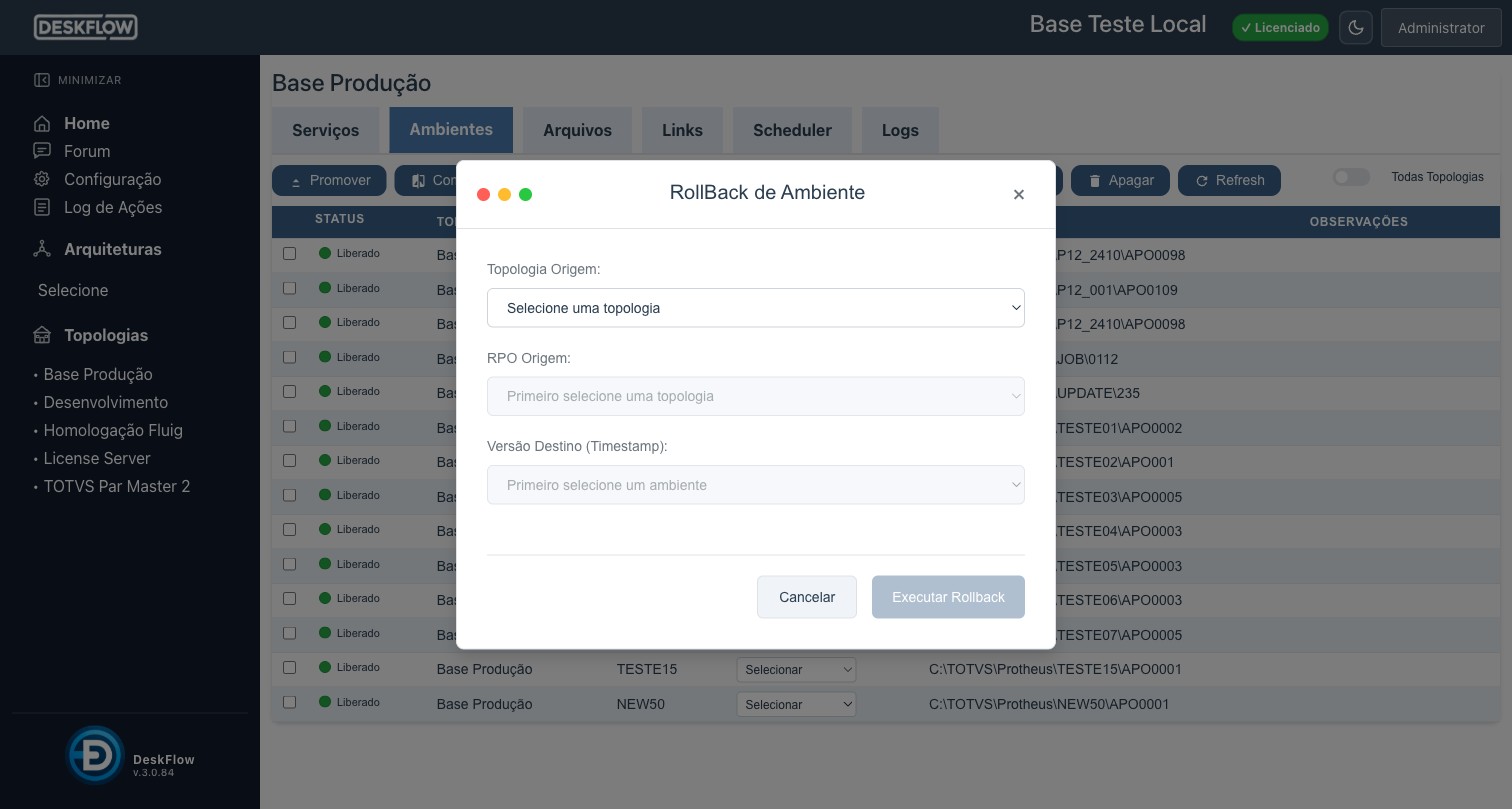Check the row ending TESTE01\APO0002

pos(290,426)
